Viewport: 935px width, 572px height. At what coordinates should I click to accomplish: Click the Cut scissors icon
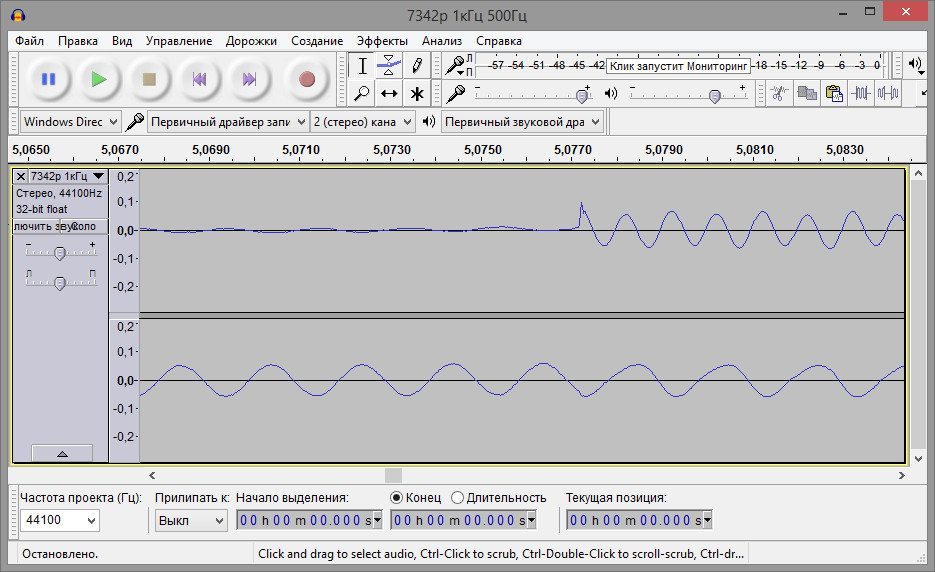coord(778,94)
